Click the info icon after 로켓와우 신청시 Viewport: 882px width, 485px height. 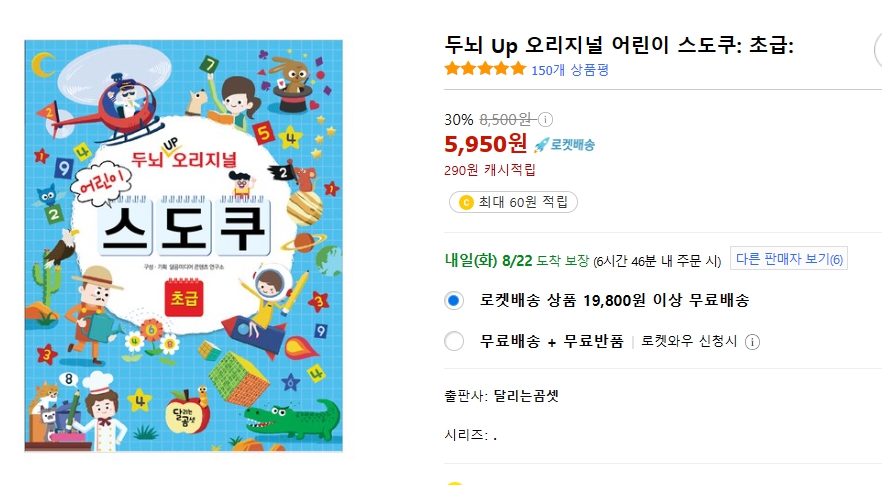point(753,341)
